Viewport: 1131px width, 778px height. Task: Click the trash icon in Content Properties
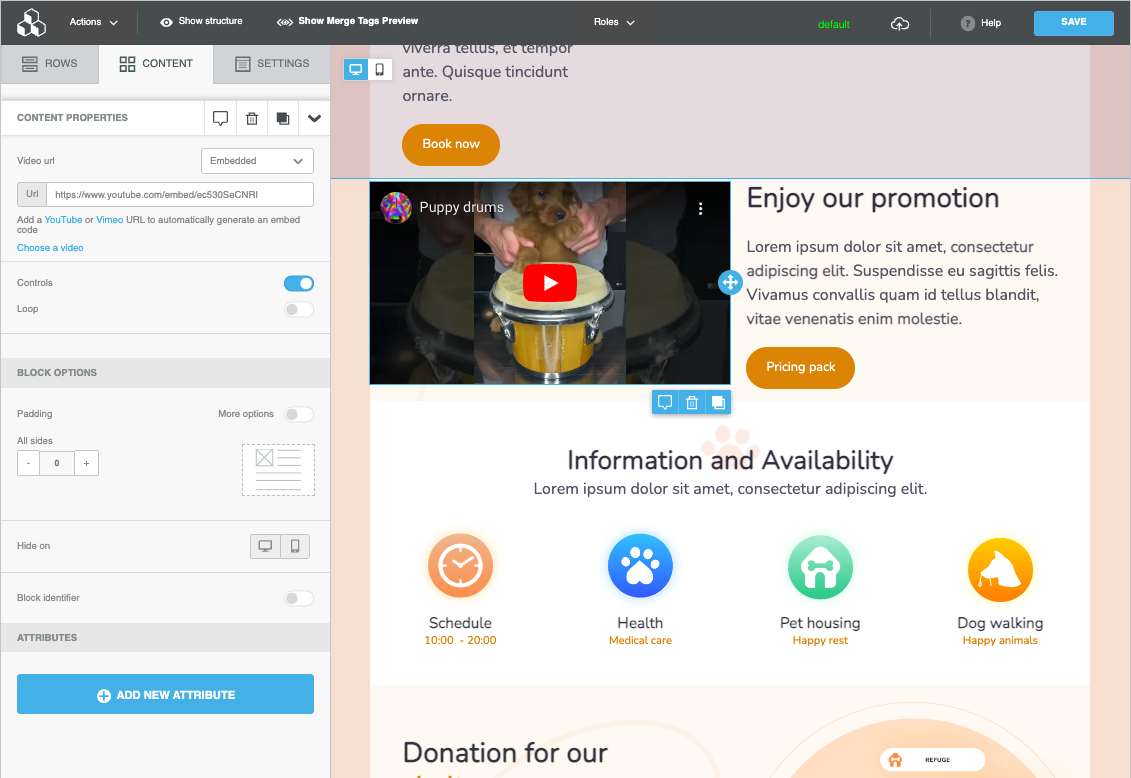pyautogui.click(x=252, y=118)
